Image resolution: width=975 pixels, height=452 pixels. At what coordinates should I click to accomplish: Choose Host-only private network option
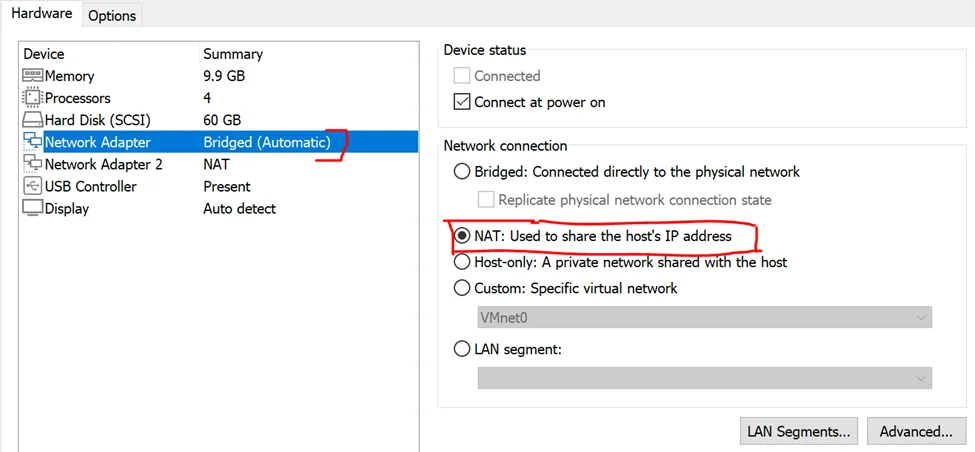coord(461,262)
